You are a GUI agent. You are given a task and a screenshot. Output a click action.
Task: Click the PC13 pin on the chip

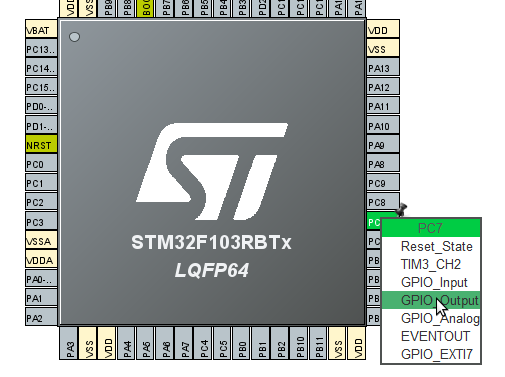pyautogui.click(x=41, y=48)
